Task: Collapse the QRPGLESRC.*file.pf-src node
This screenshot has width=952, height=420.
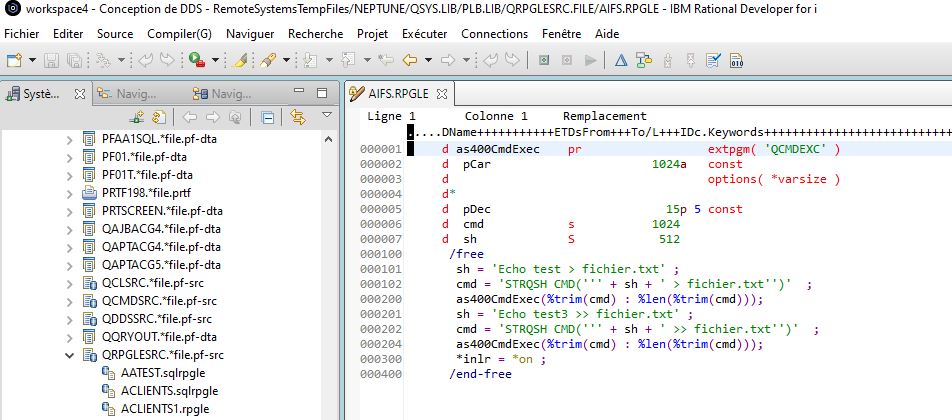Action: point(69,355)
